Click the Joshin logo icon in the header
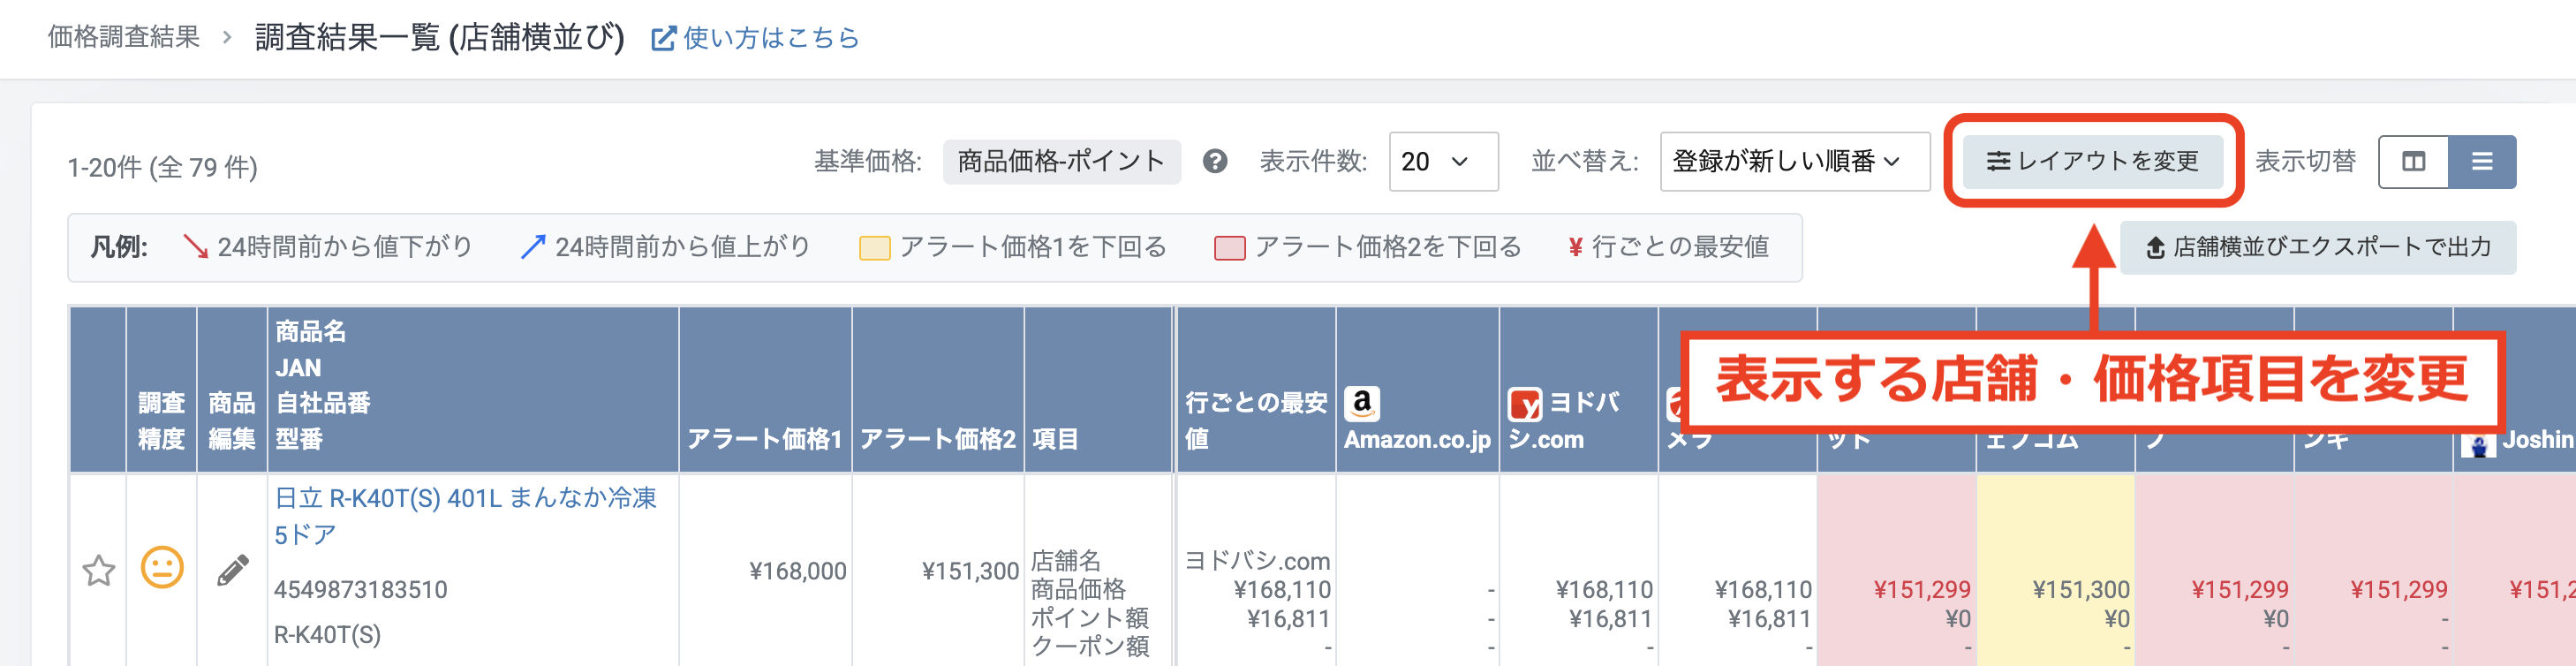The image size is (2576, 666). 2478,443
